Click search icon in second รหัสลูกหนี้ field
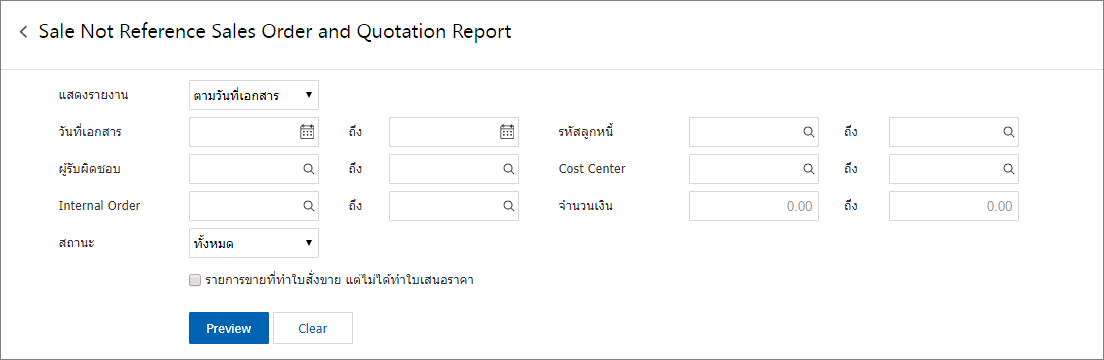 coord(1008,132)
